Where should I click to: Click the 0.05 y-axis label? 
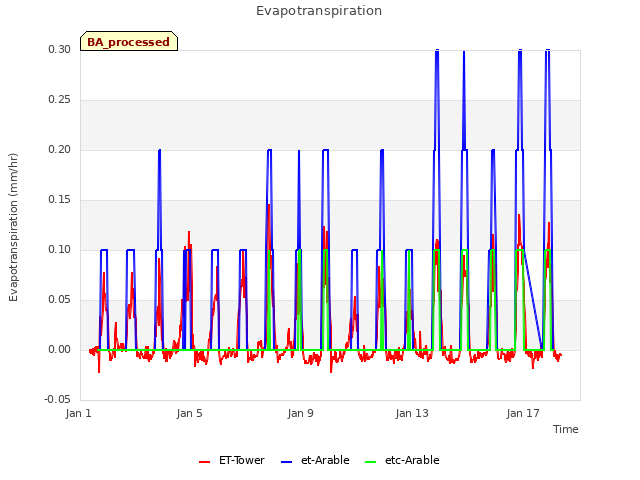[59, 300]
